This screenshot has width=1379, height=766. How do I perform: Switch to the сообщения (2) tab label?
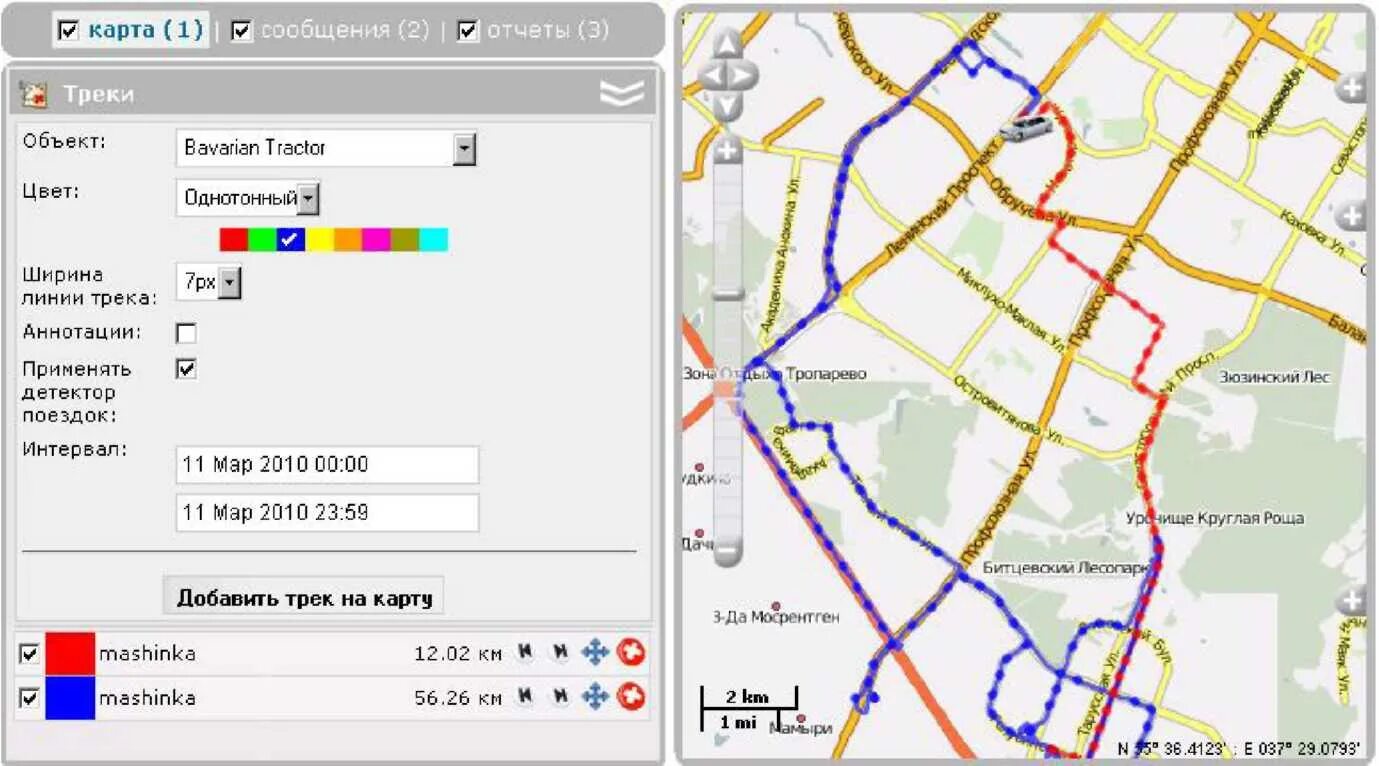click(344, 30)
